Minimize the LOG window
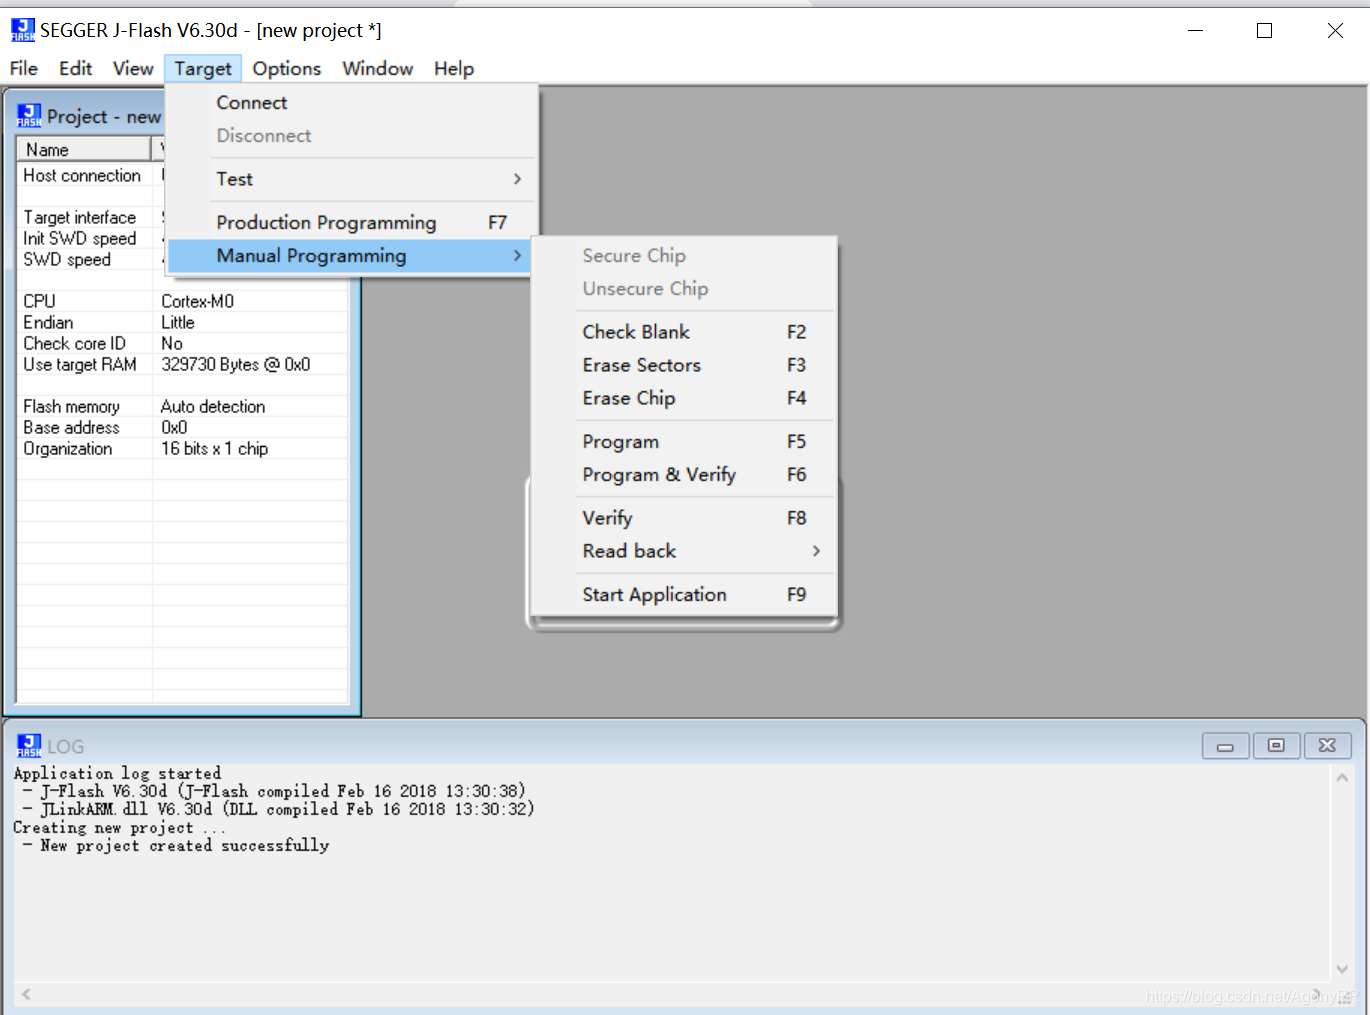The height and width of the screenshot is (1015, 1370). pyautogui.click(x=1225, y=746)
